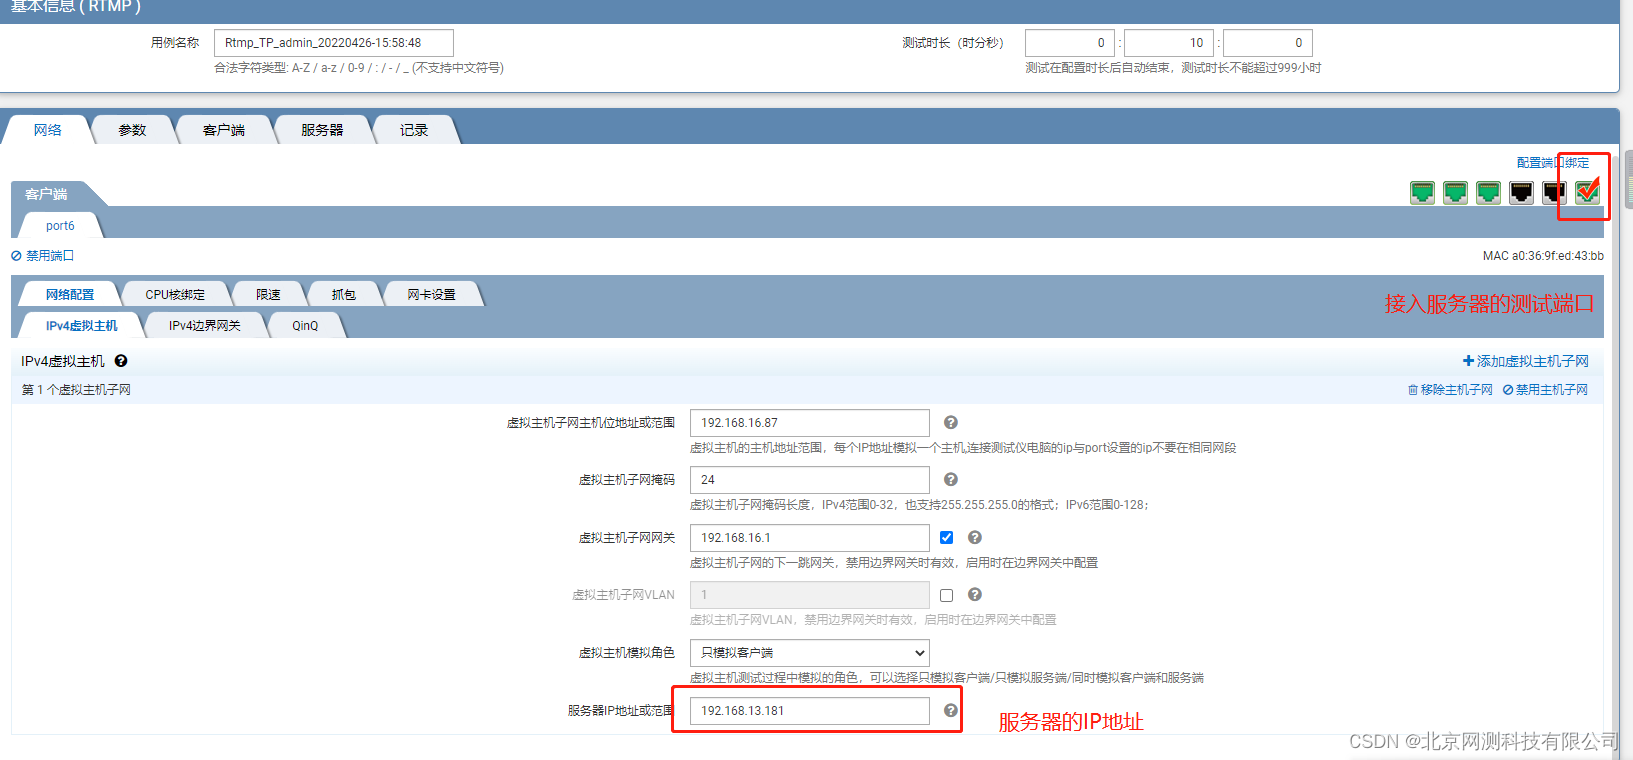Select the first black Ethernet port icon
The image size is (1633, 760).
(x=1521, y=192)
